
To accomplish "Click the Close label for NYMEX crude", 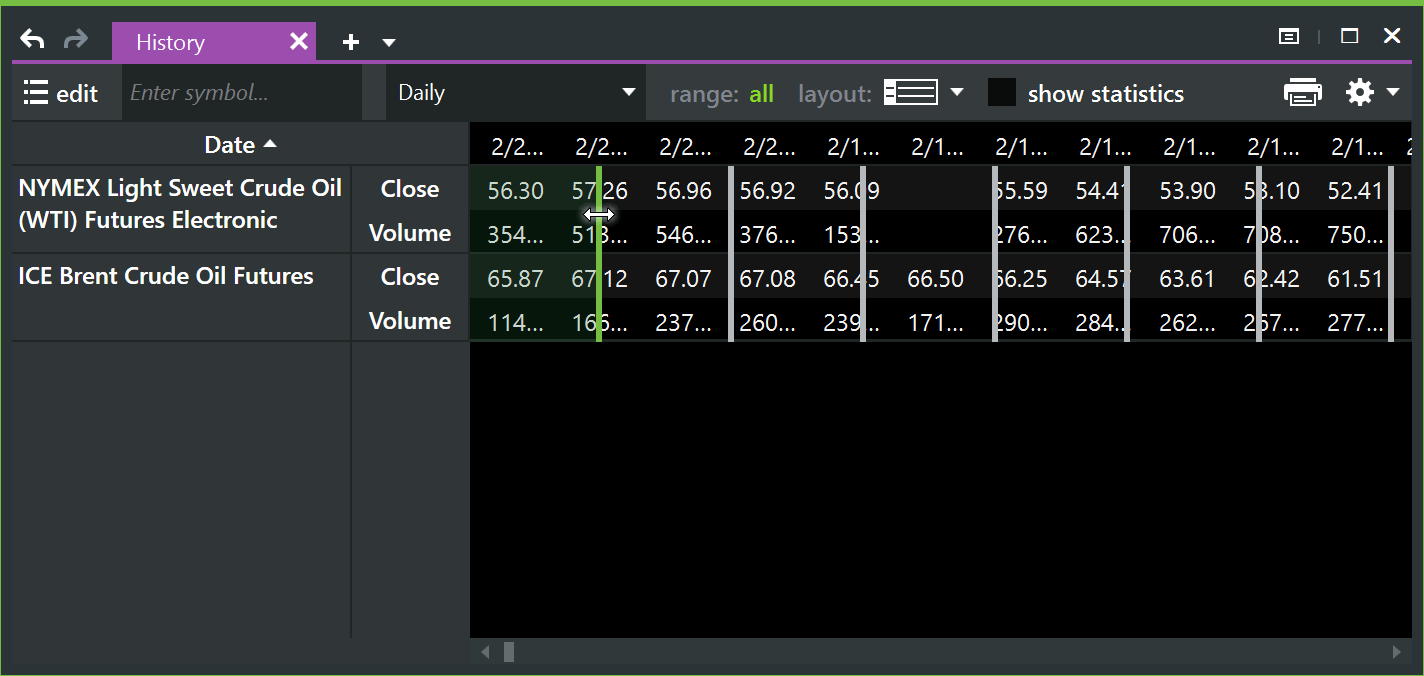I will click(410, 189).
